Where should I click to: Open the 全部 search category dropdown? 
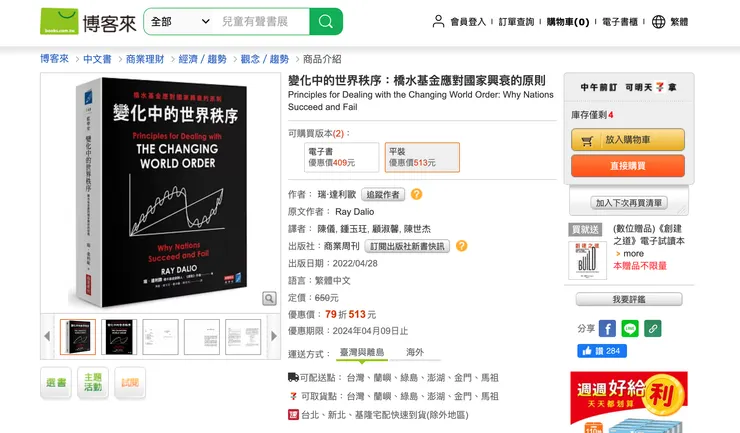click(180, 21)
